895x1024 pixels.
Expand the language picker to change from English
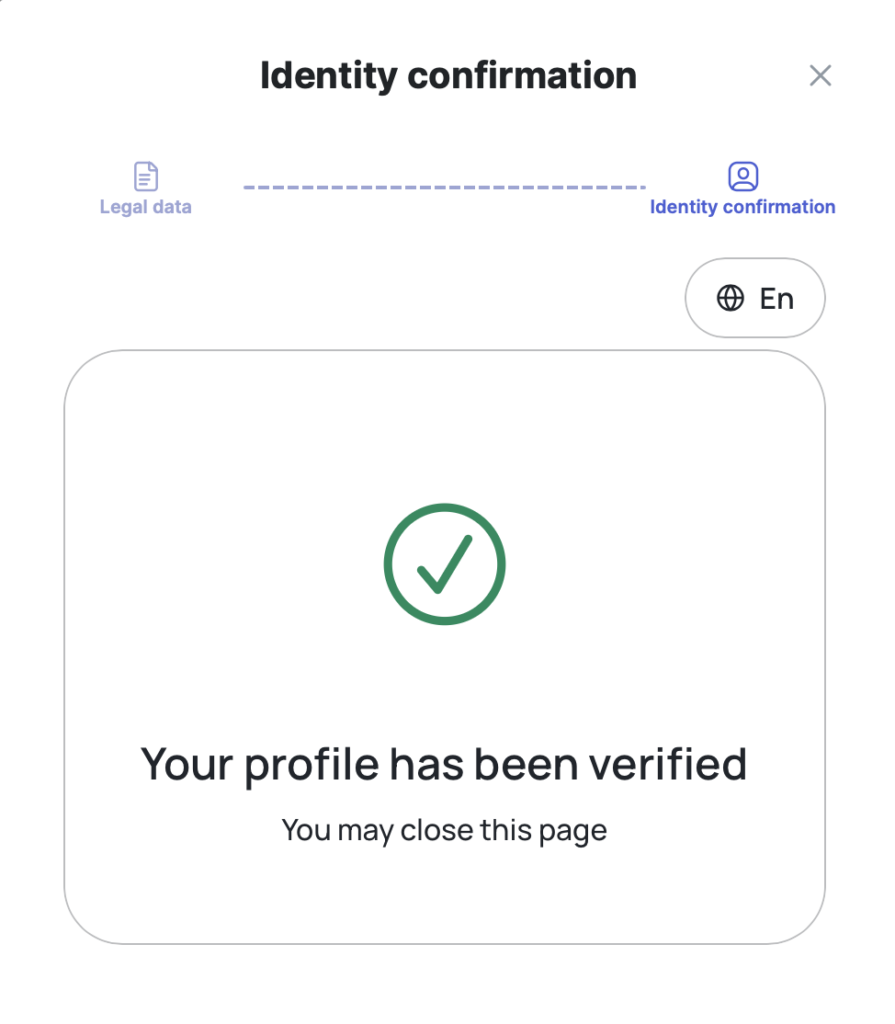click(755, 297)
